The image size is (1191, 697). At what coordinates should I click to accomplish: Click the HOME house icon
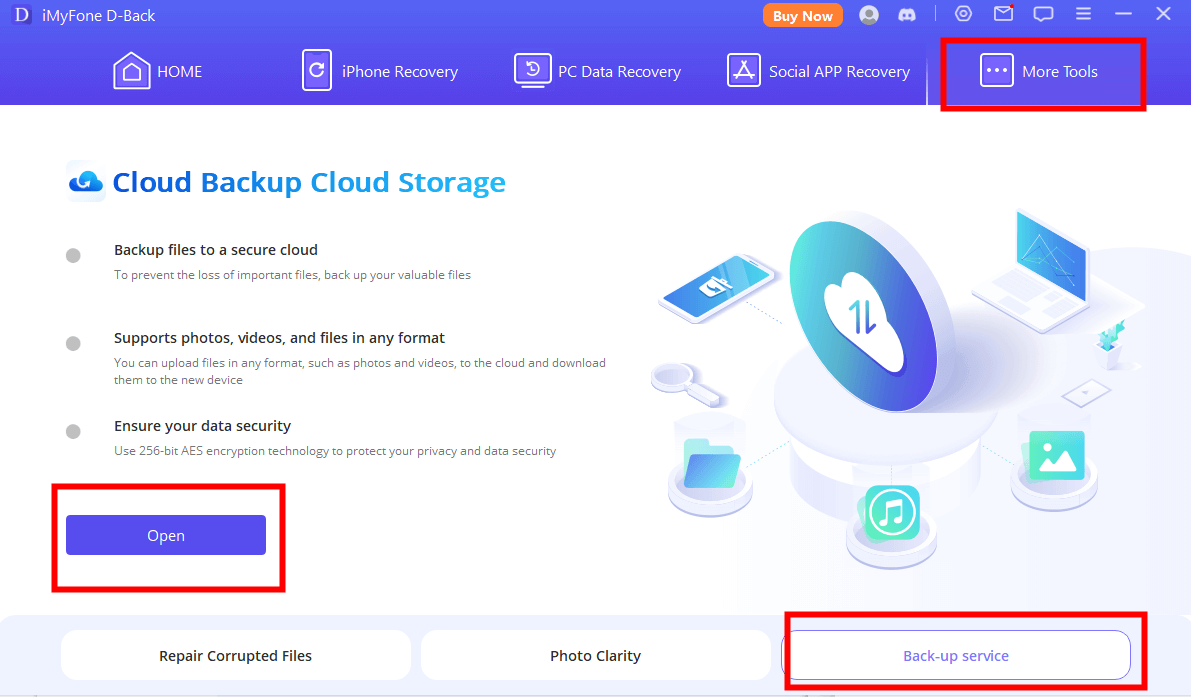coord(131,71)
